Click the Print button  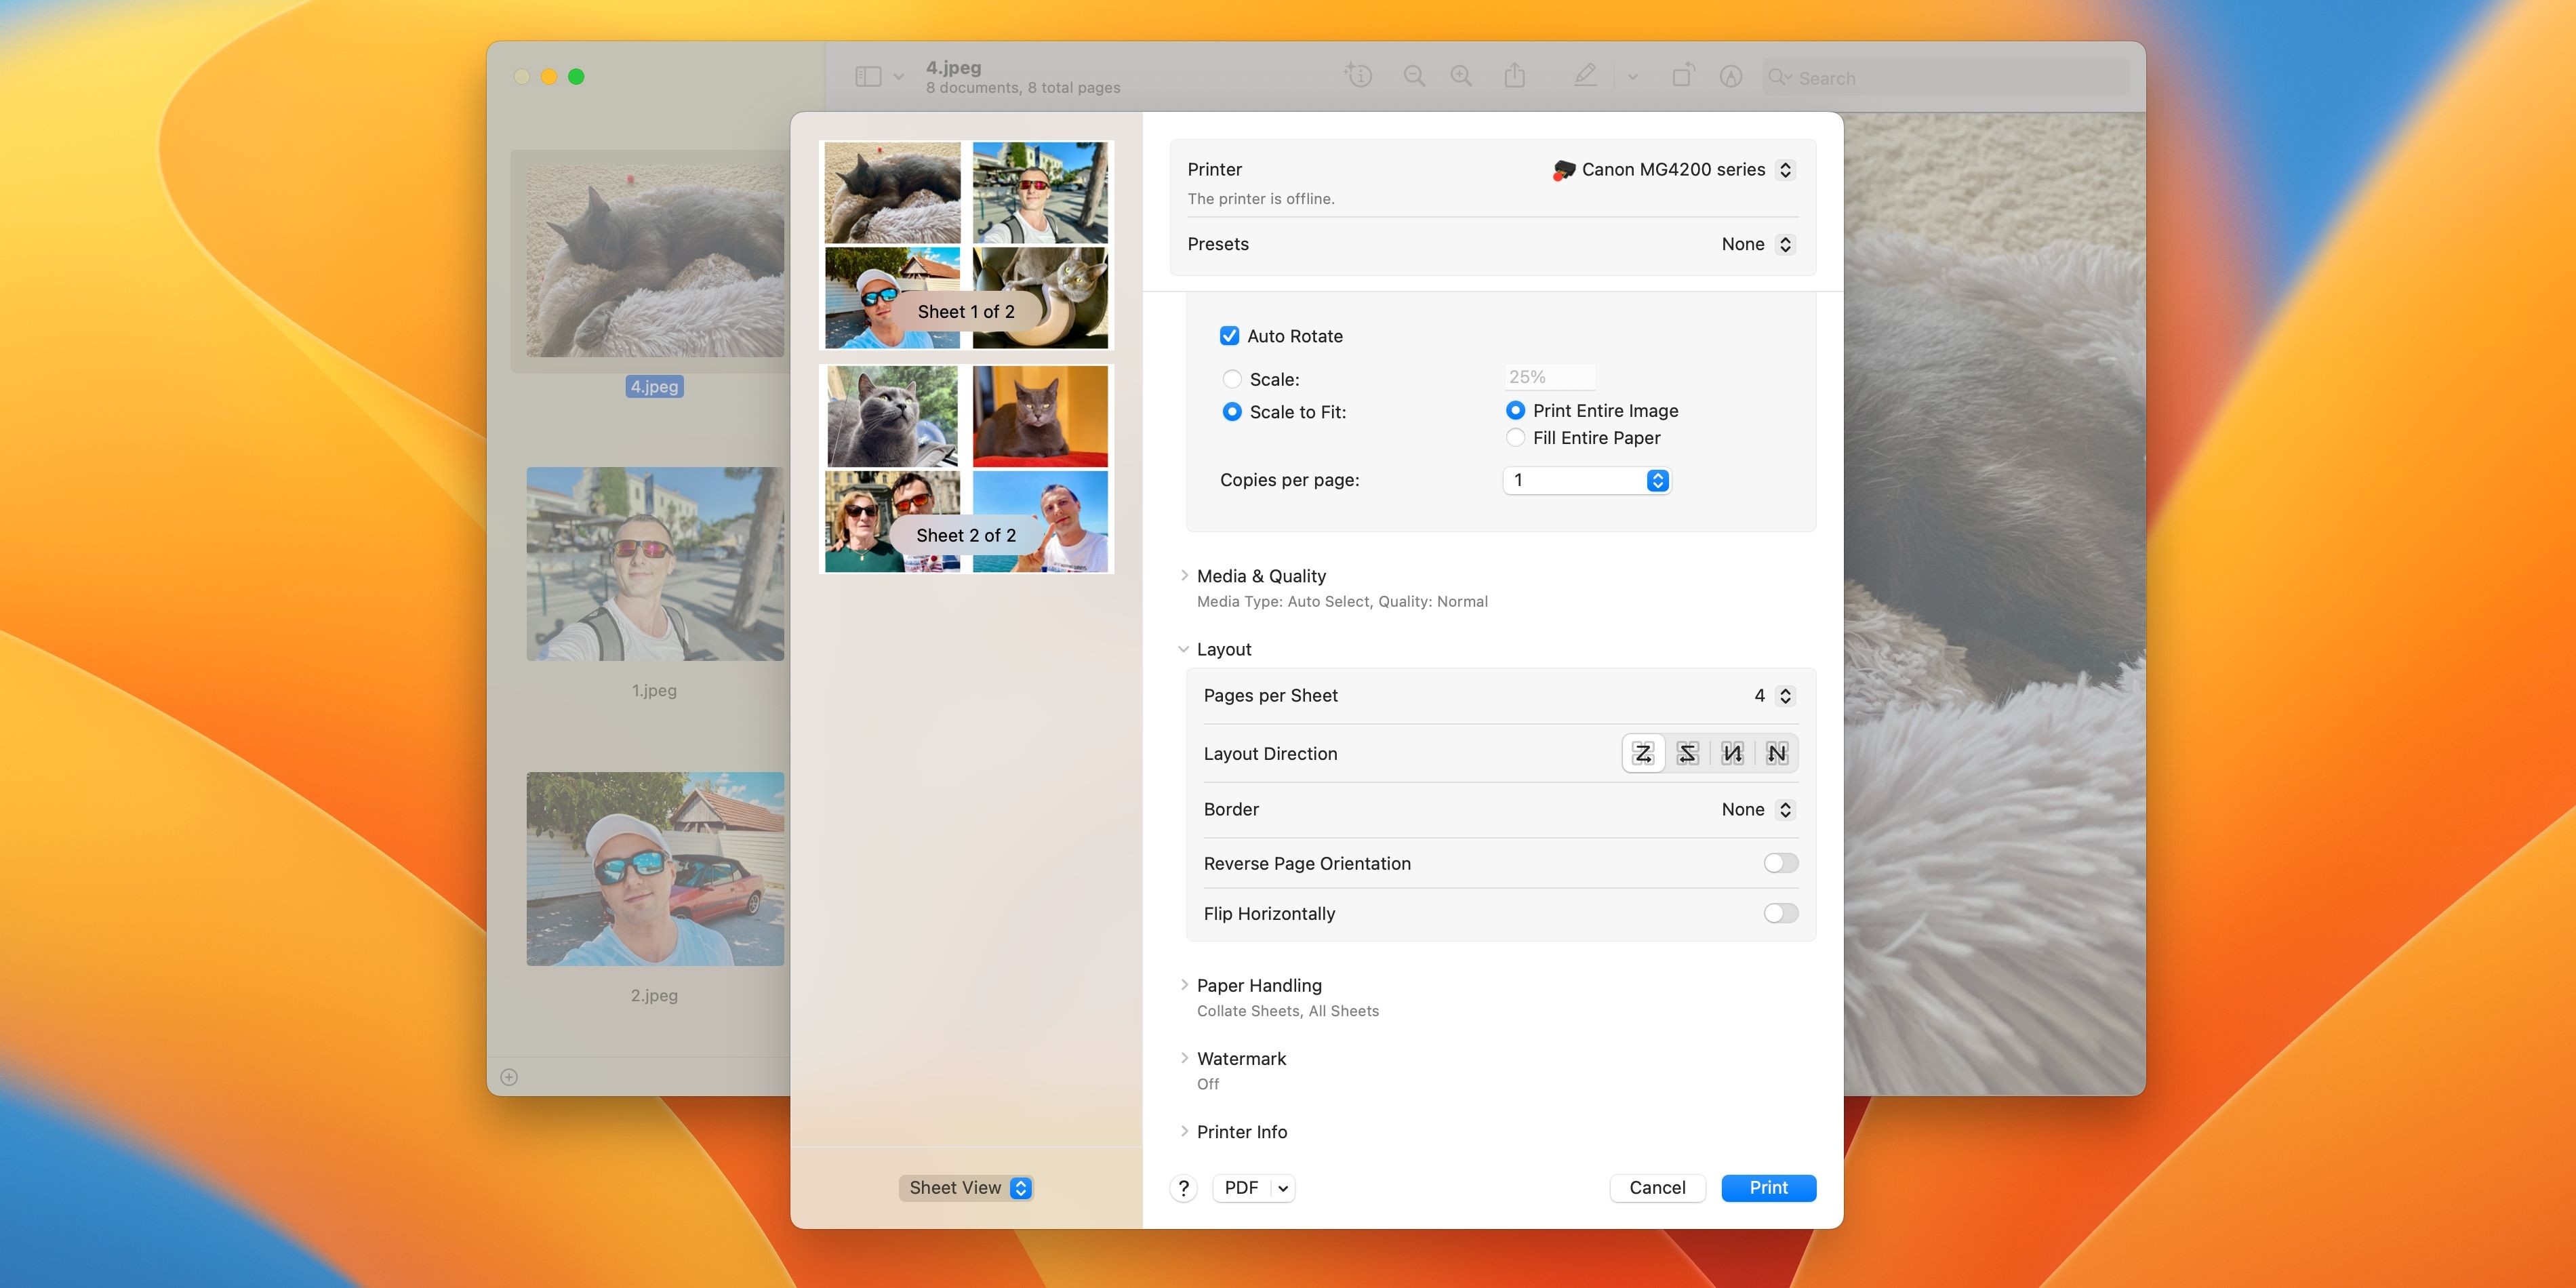[x=1768, y=1188]
